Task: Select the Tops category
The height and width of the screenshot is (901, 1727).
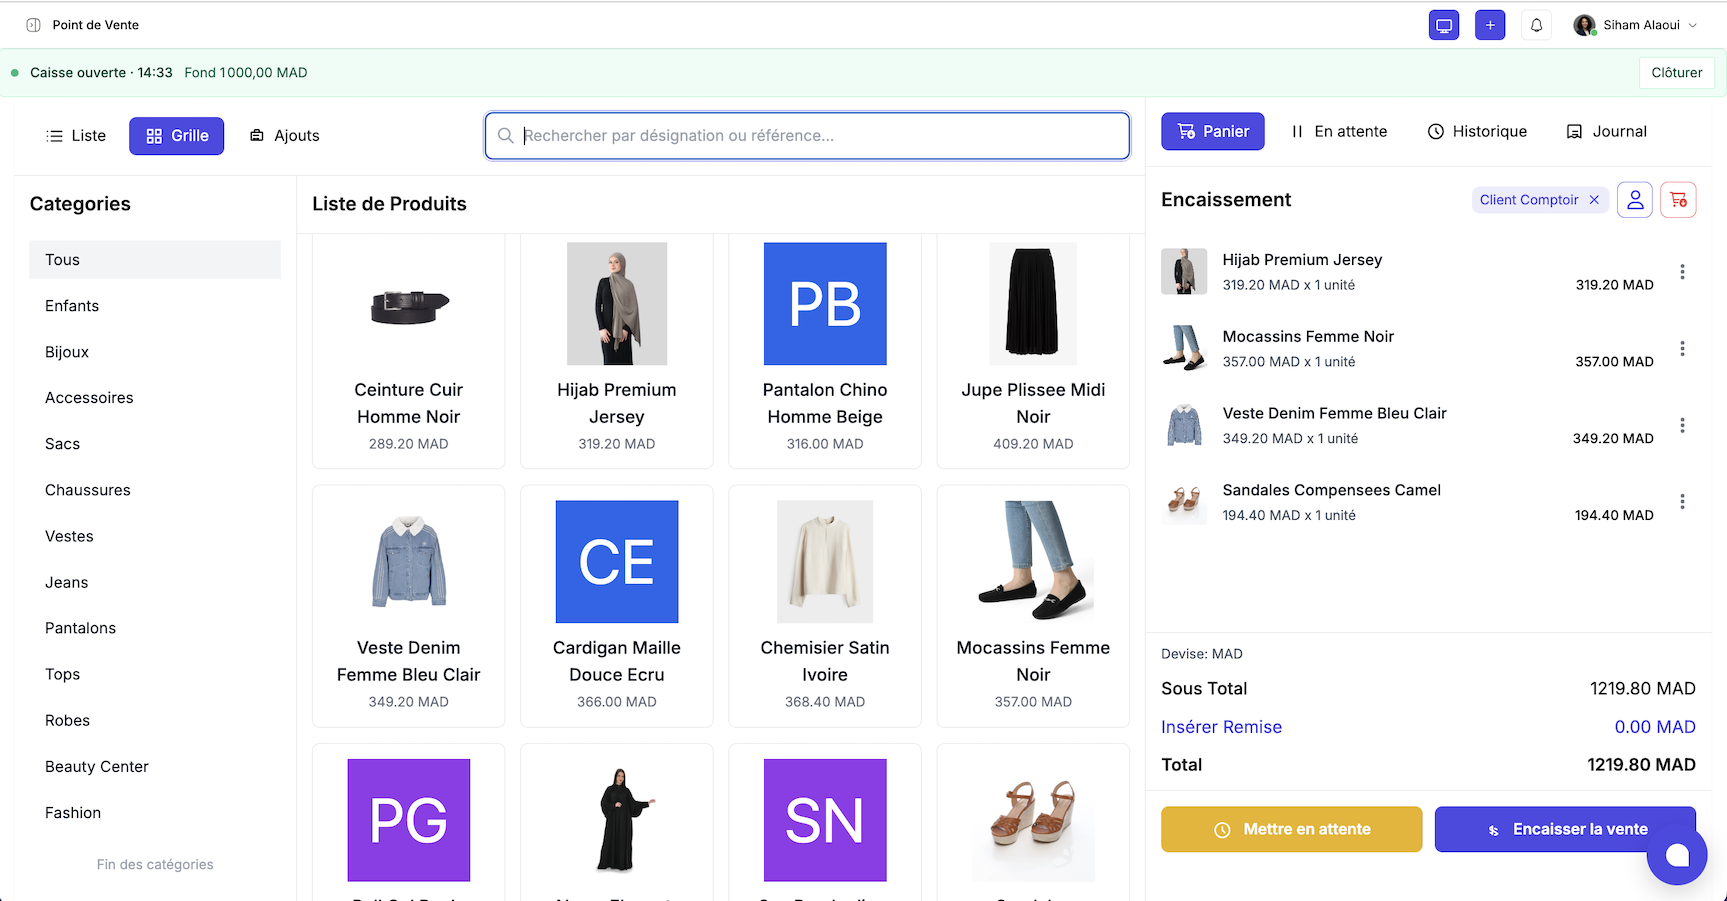Action: coord(155,674)
